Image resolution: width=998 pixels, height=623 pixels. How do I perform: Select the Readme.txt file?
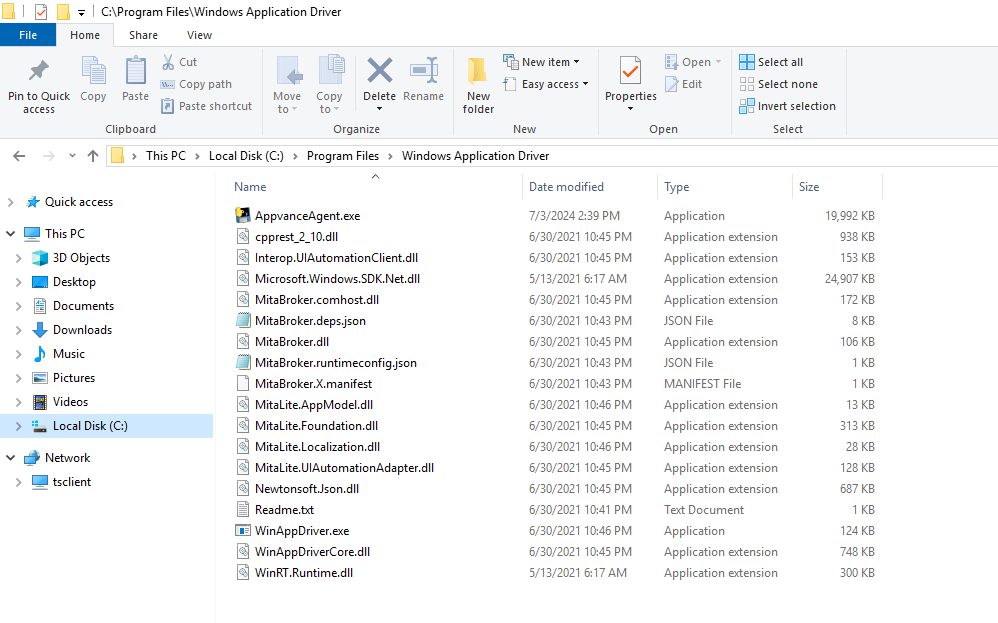(x=285, y=510)
